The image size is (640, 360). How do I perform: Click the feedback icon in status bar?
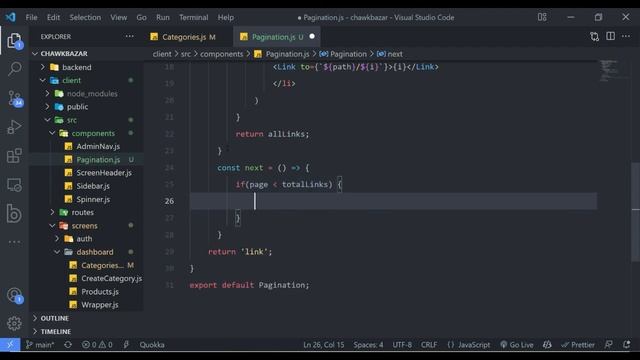pyautogui.click(x=608, y=345)
